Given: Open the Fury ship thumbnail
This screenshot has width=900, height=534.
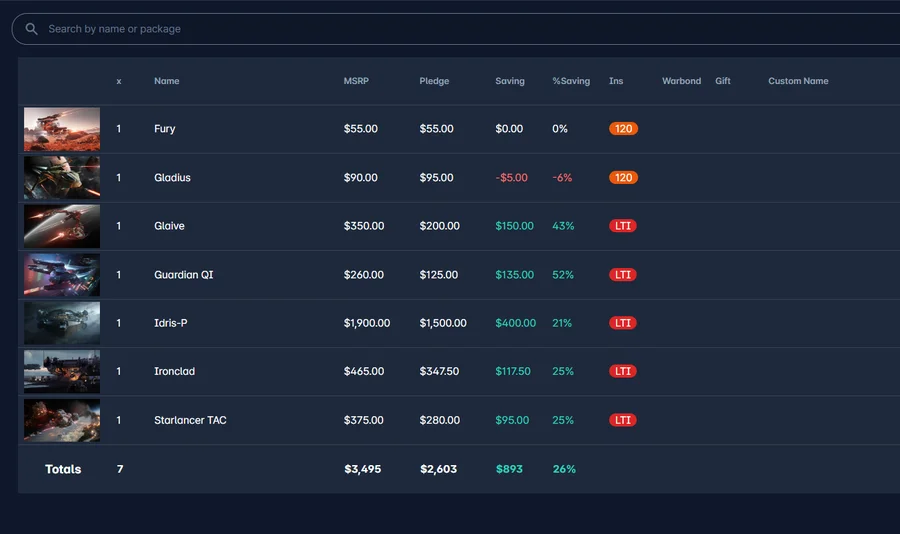Looking at the screenshot, I should [62, 129].
